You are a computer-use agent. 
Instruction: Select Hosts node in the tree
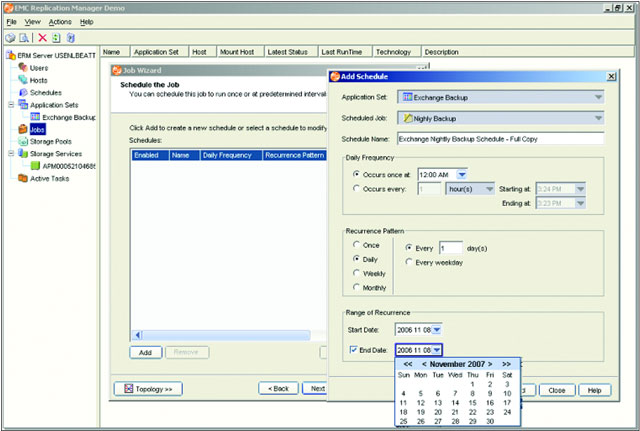tap(38, 80)
